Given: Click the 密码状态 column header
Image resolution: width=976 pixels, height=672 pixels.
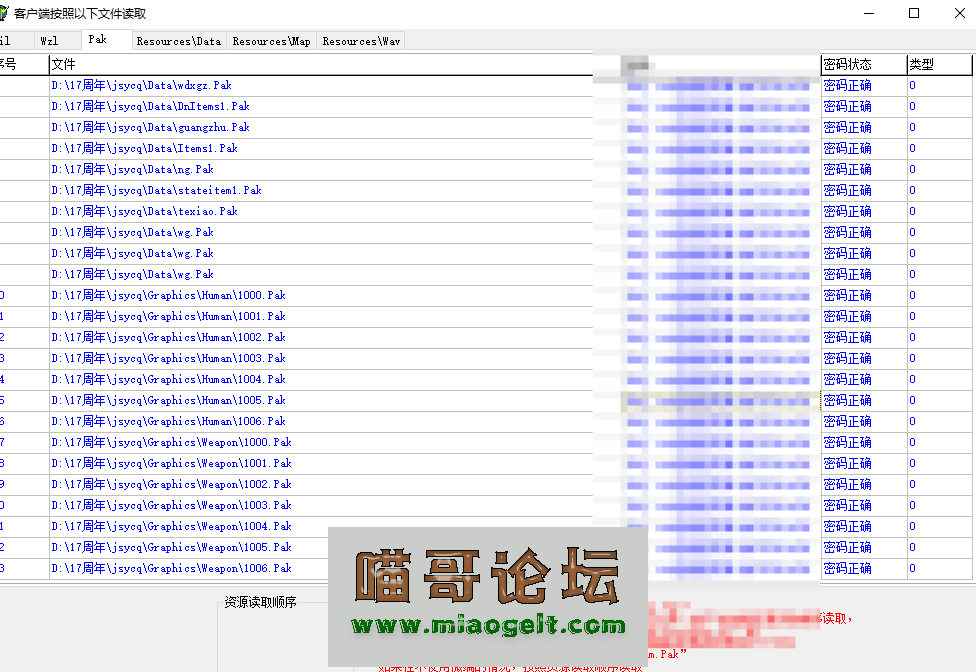Looking at the screenshot, I should (x=847, y=64).
